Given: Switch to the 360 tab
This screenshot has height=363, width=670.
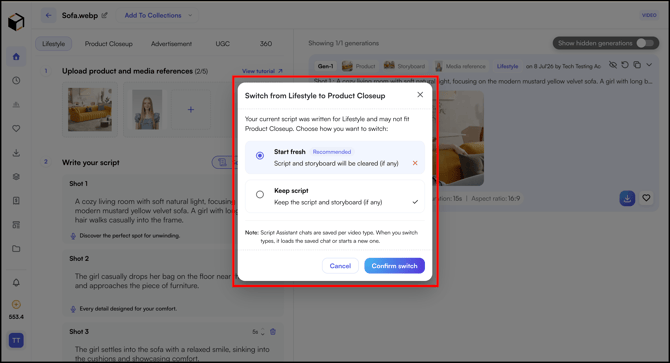Looking at the screenshot, I should pos(266,44).
